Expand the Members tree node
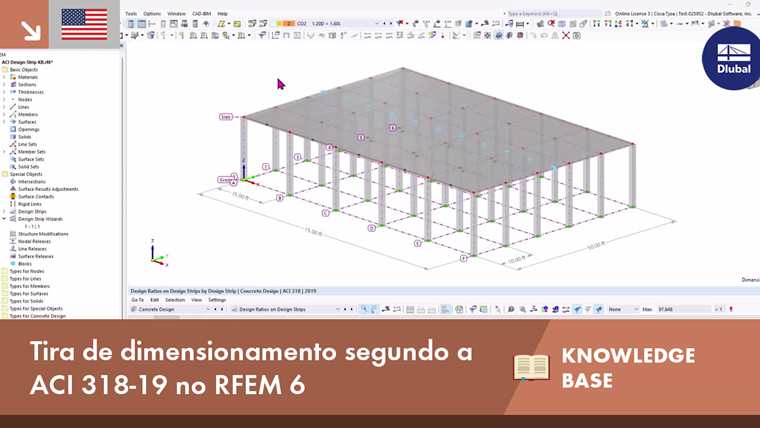Image resolution: width=760 pixels, height=428 pixels. click(4, 114)
